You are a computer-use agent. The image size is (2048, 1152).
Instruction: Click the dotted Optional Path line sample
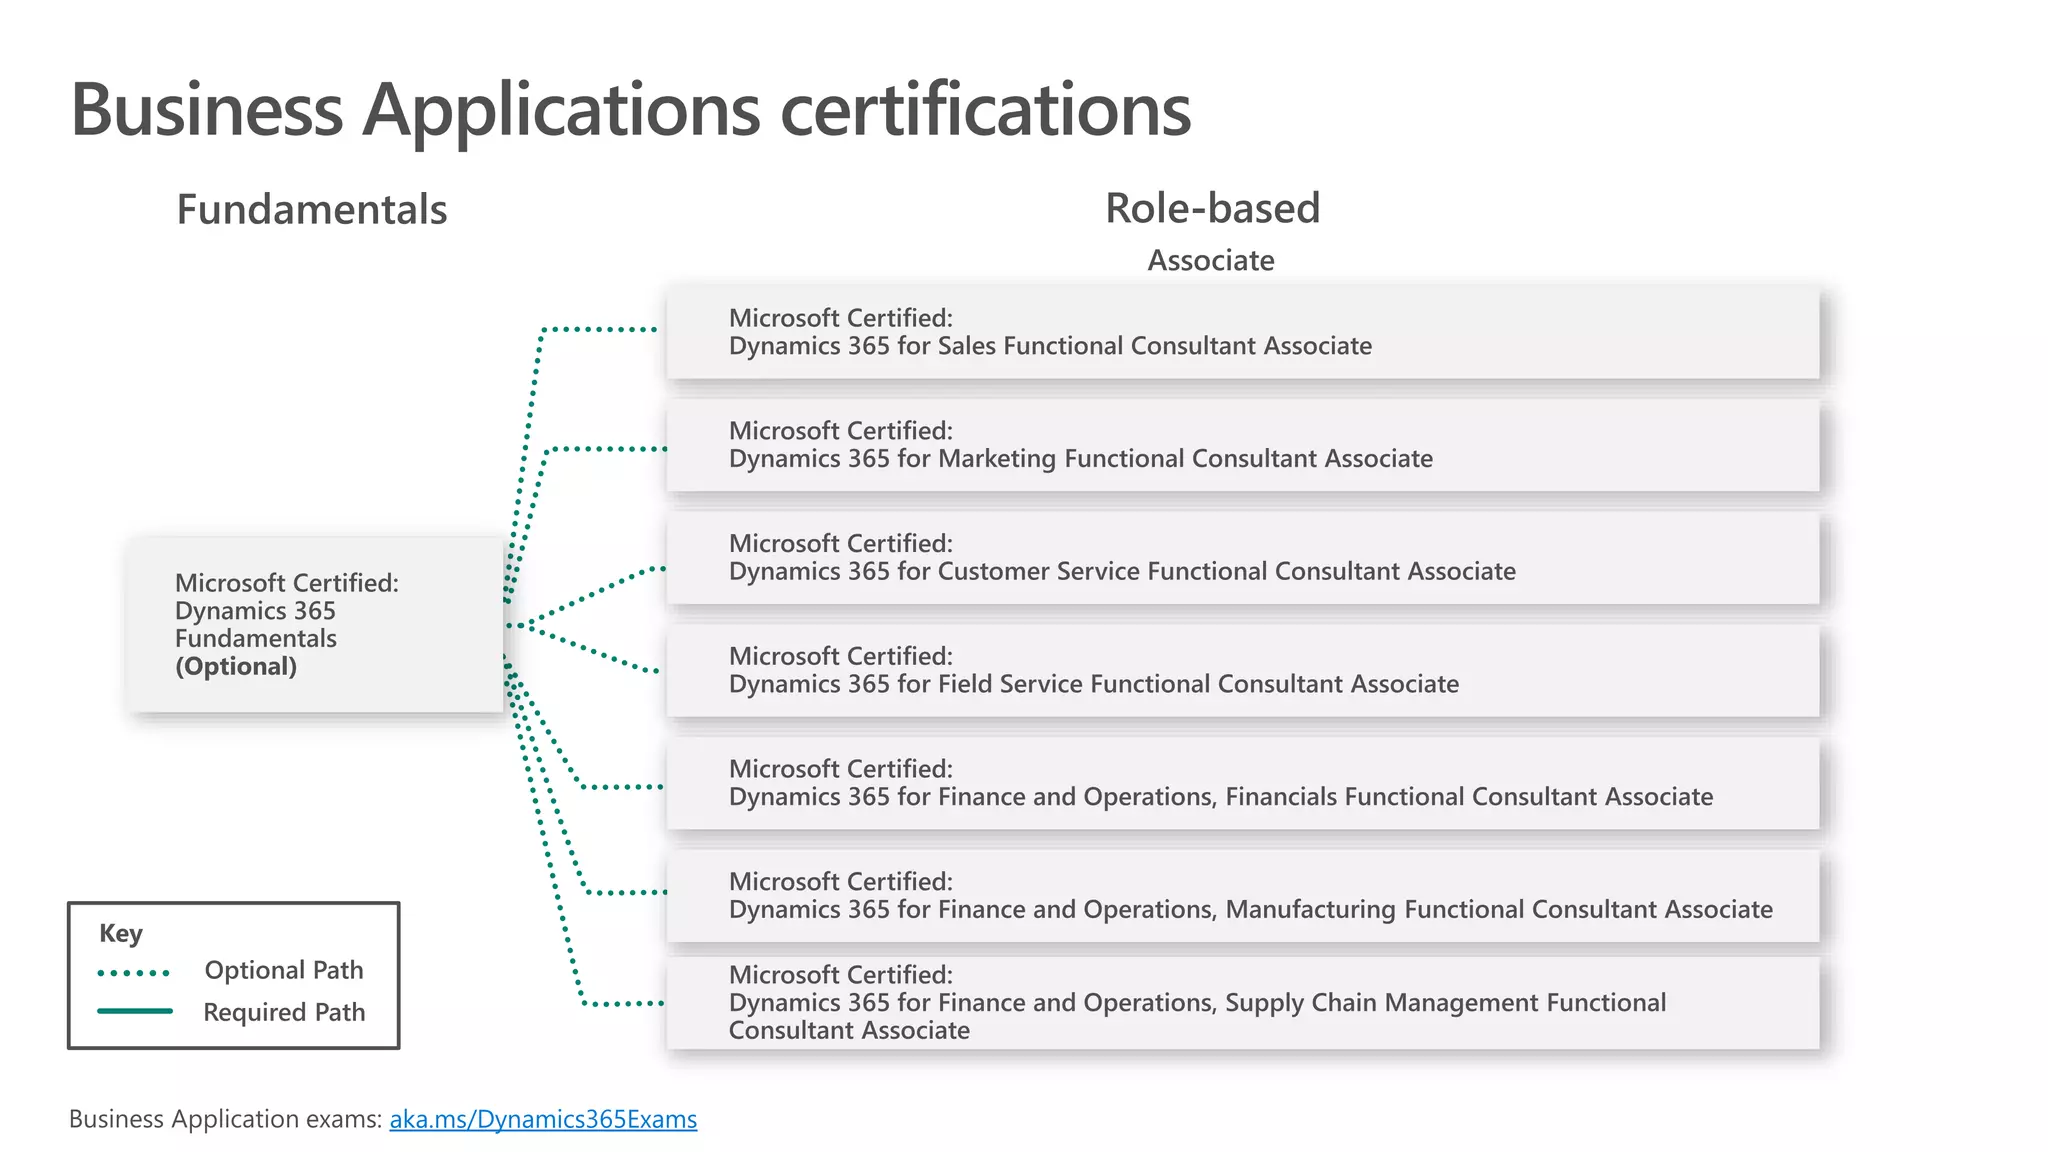(135, 972)
